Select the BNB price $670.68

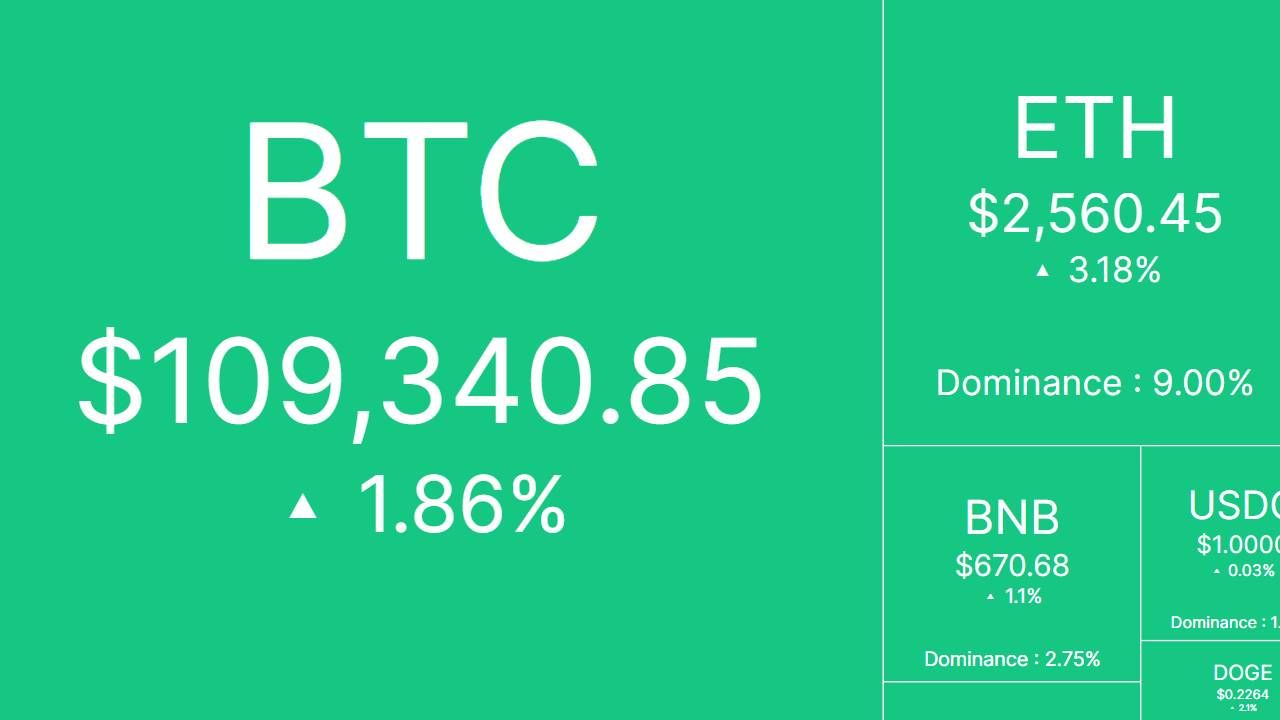coord(1012,565)
